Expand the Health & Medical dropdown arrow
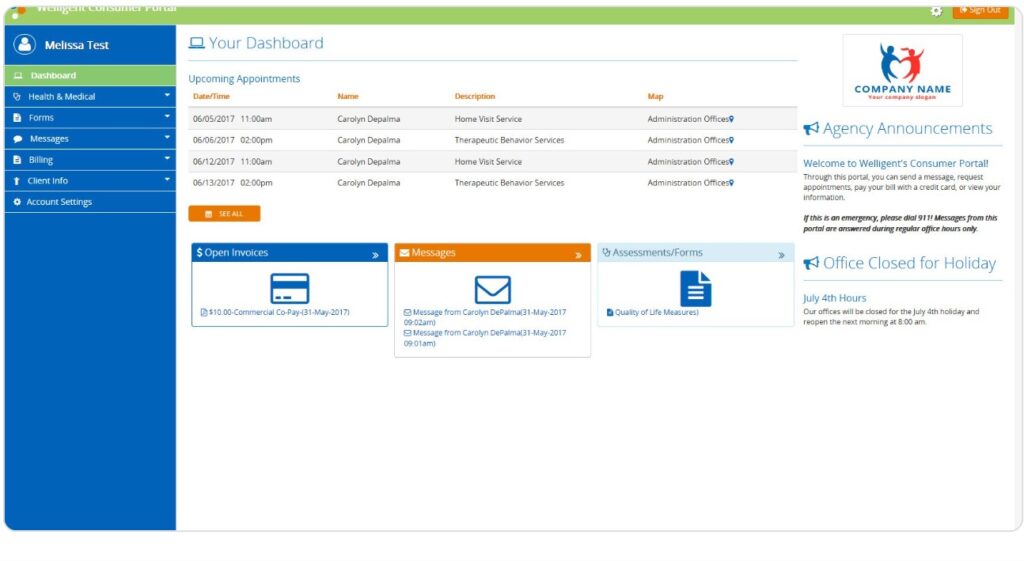 [167, 95]
